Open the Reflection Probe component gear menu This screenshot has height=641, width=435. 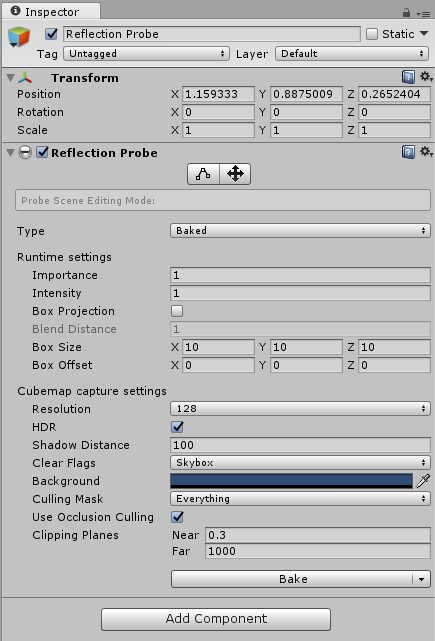[426, 152]
